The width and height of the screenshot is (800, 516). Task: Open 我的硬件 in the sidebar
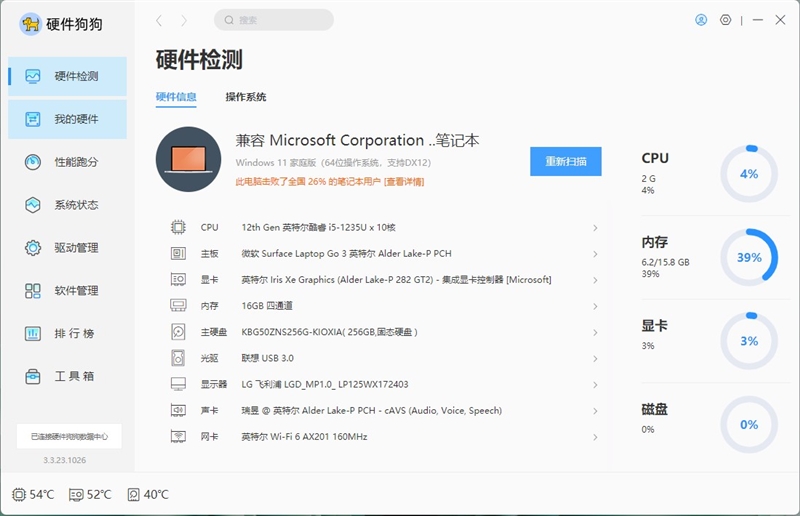coord(67,119)
